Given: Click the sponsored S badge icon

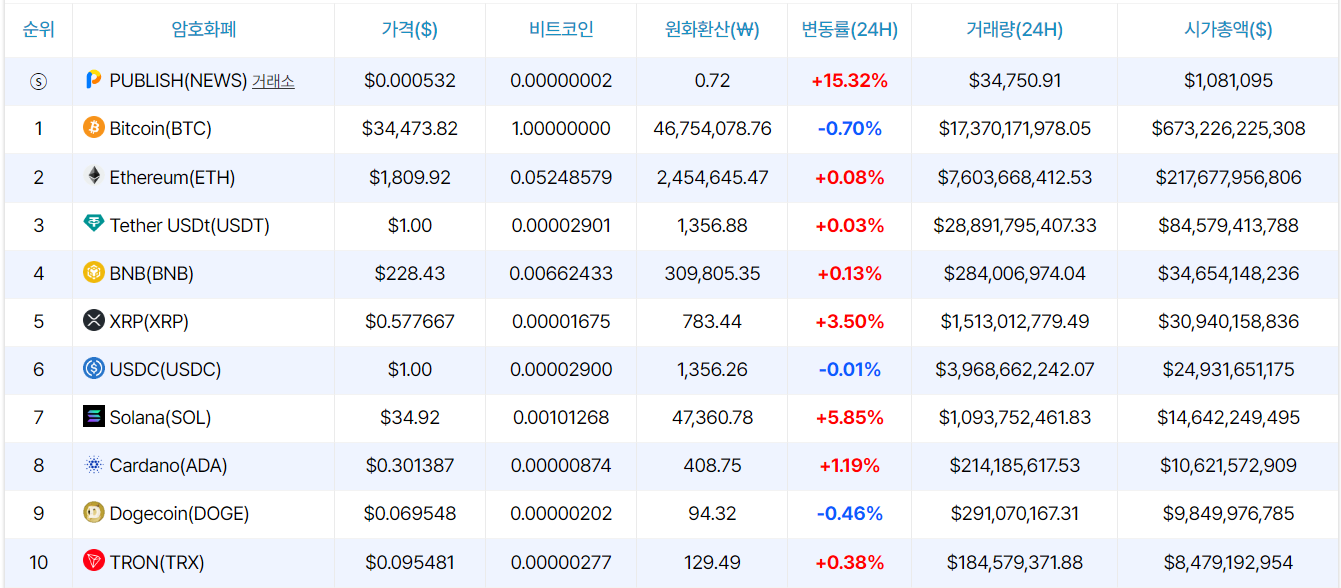Looking at the screenshot, I should (38, 81).
